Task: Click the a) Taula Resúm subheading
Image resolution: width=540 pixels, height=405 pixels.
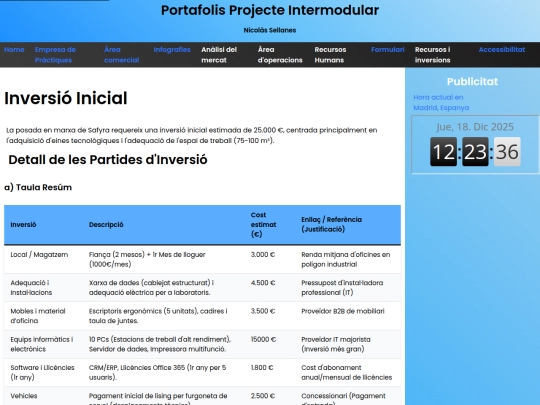Action: point(38,187)
